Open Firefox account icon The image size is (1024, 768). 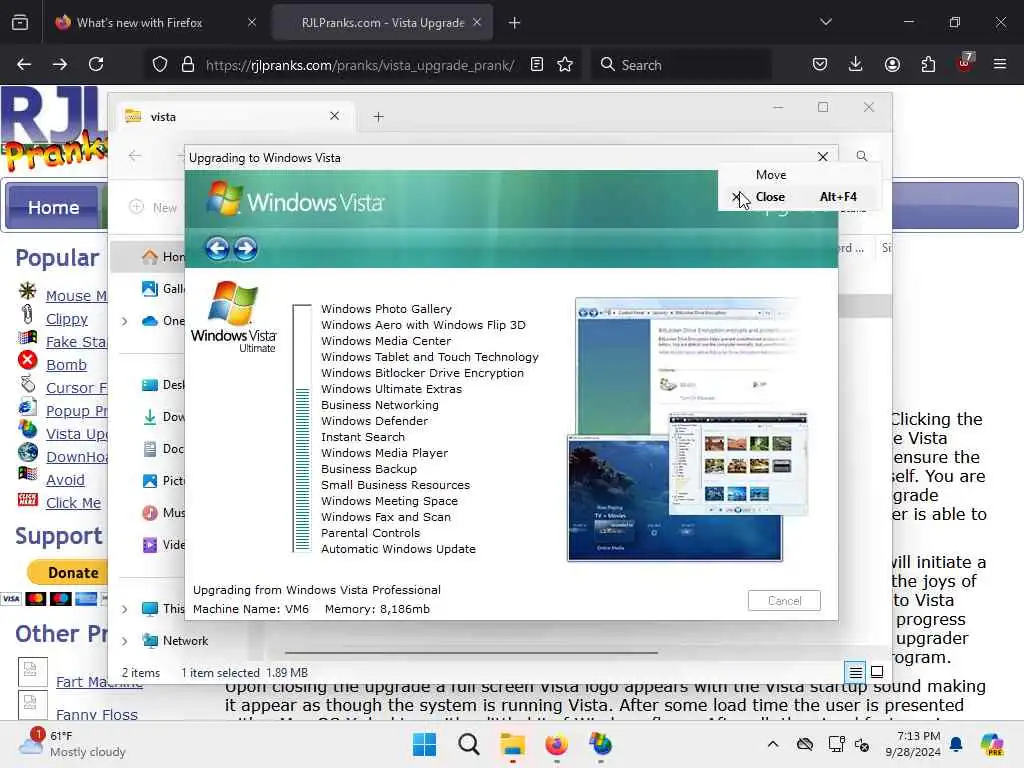[892, 64]
